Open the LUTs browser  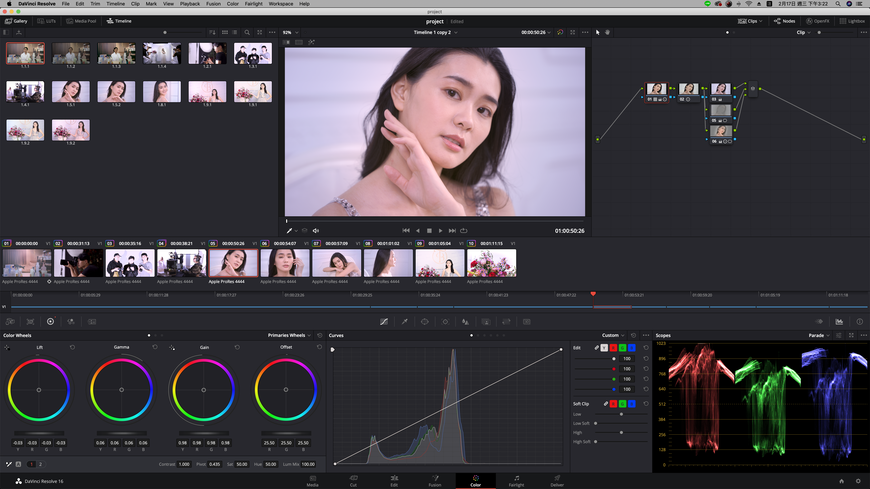49,20
